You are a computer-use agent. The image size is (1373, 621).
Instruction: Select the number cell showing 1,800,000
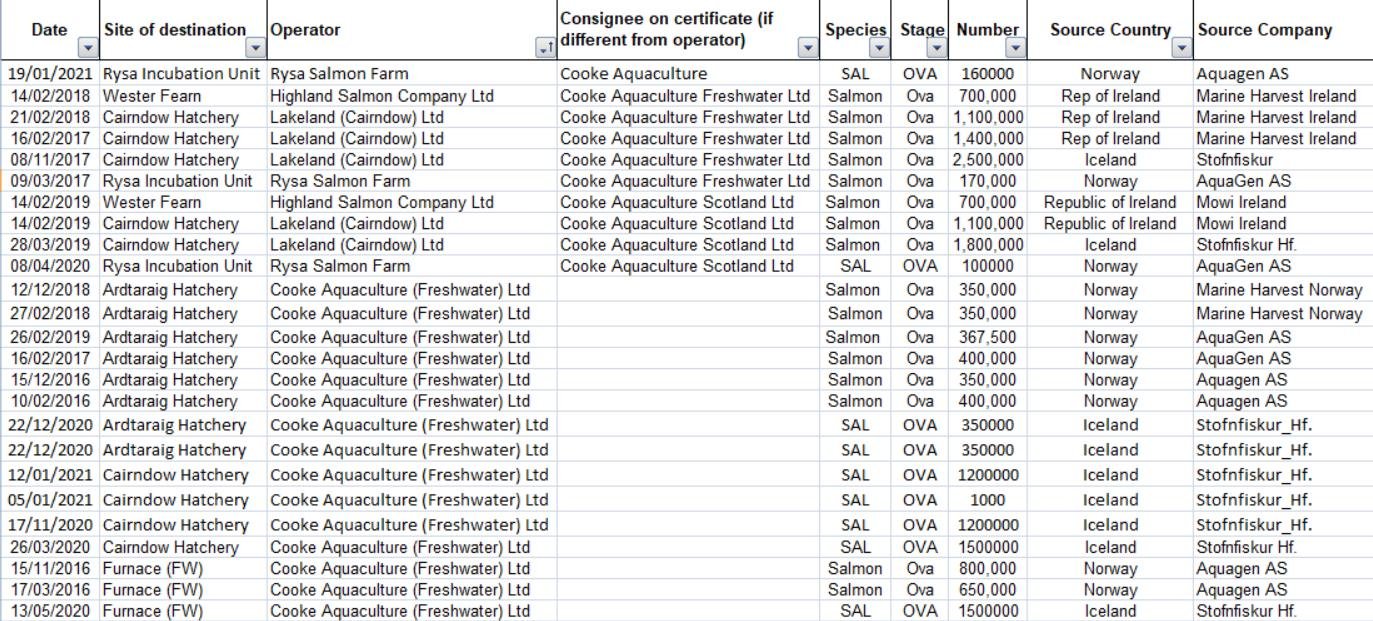coord(988,245)
